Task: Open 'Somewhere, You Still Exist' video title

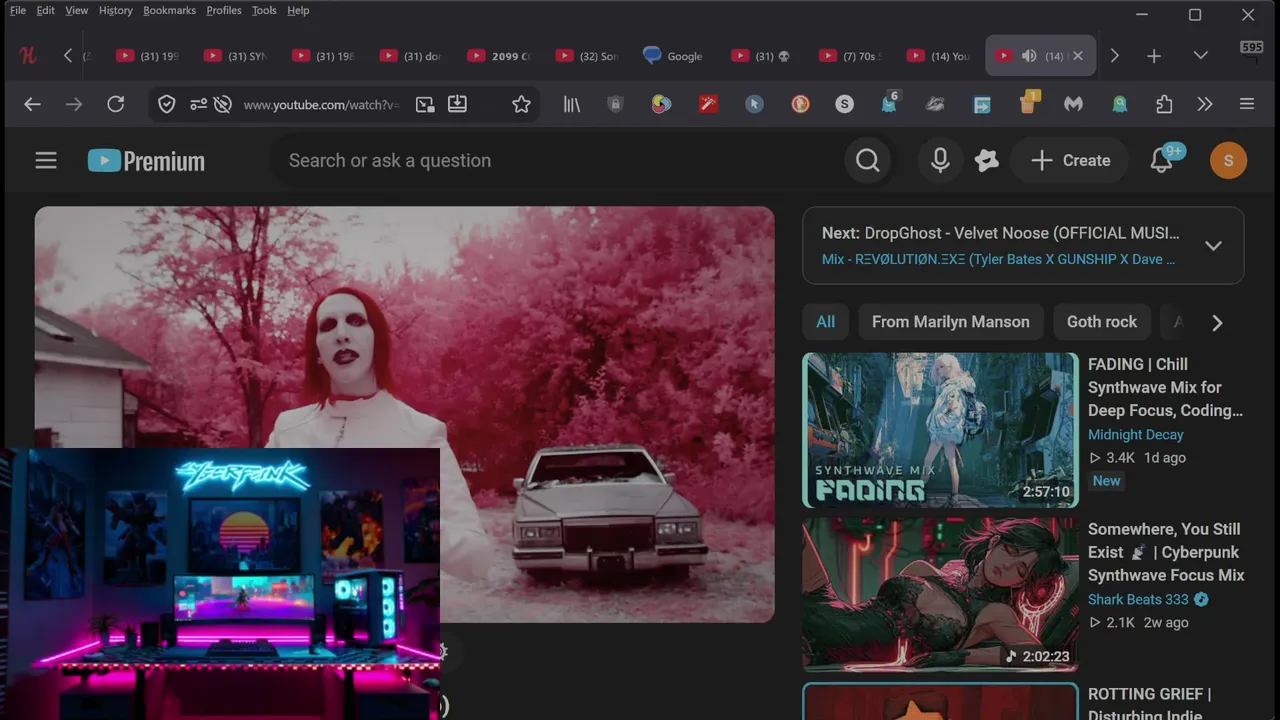Action: coord(1166,552)
